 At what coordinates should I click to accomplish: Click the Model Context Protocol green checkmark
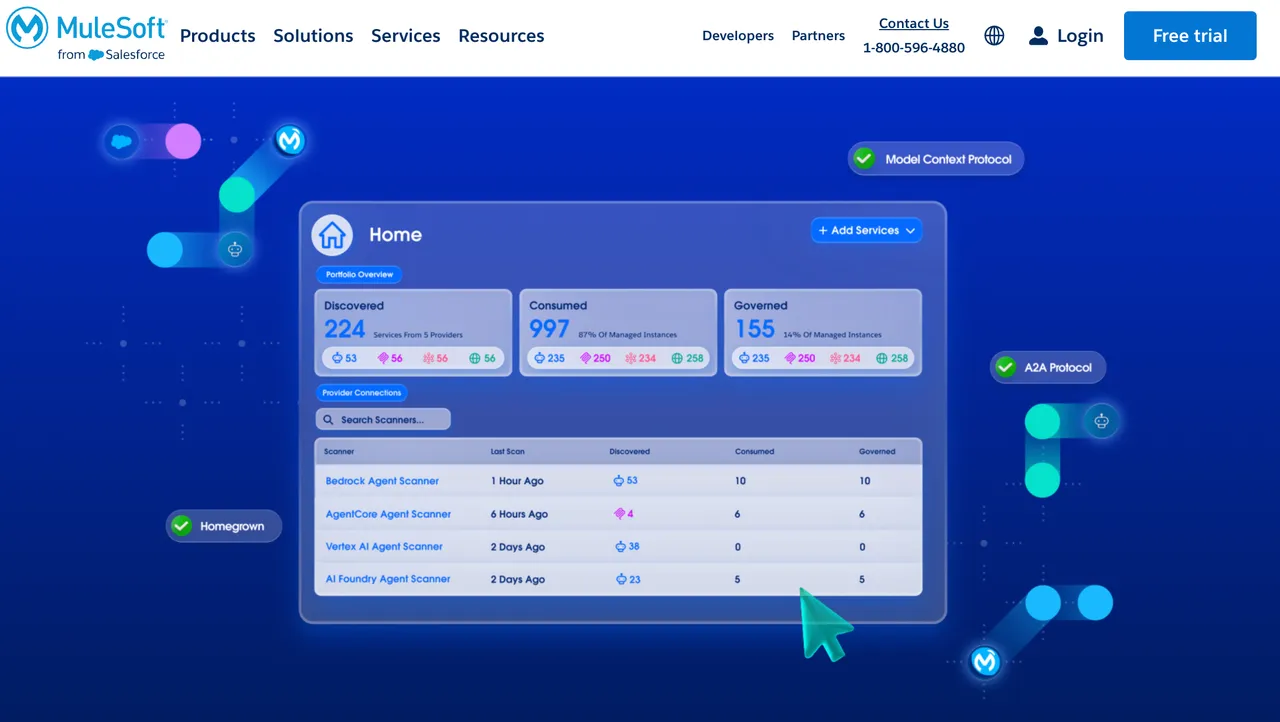[865, 159]
